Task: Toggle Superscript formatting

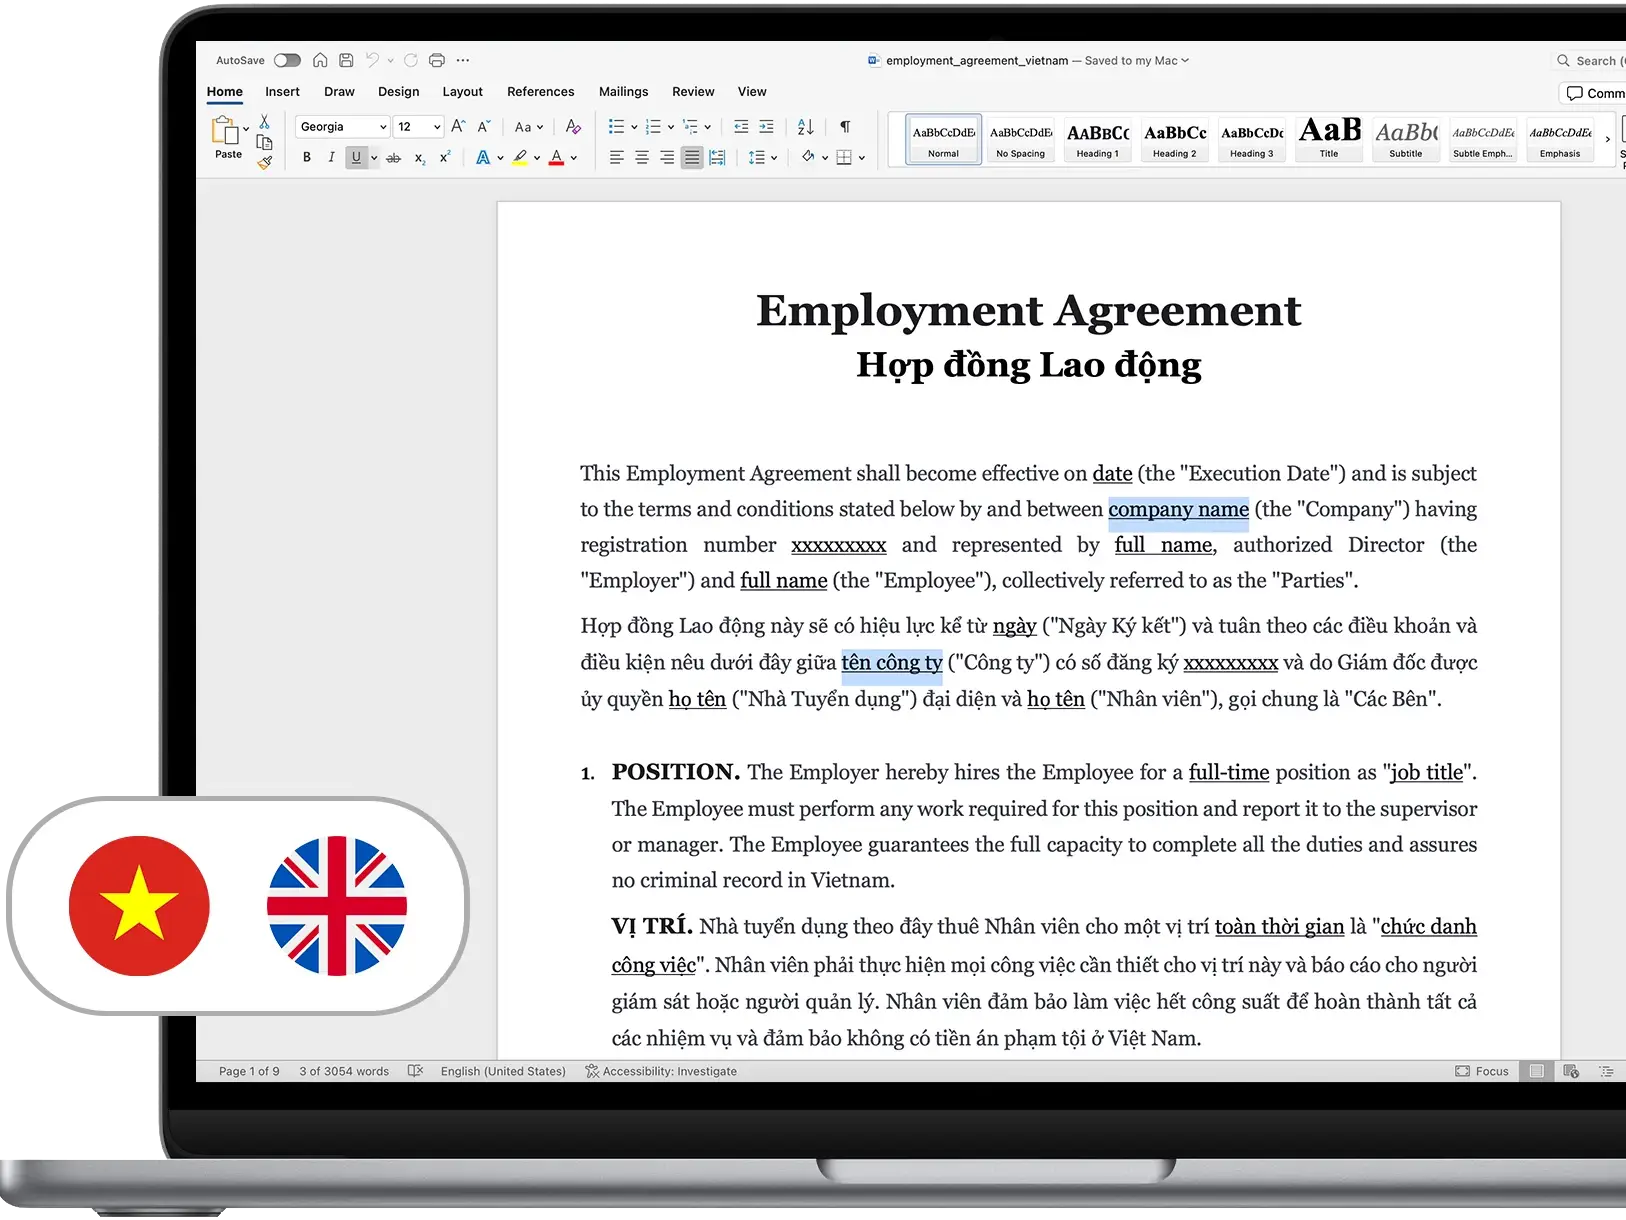Action: point(445,157)
